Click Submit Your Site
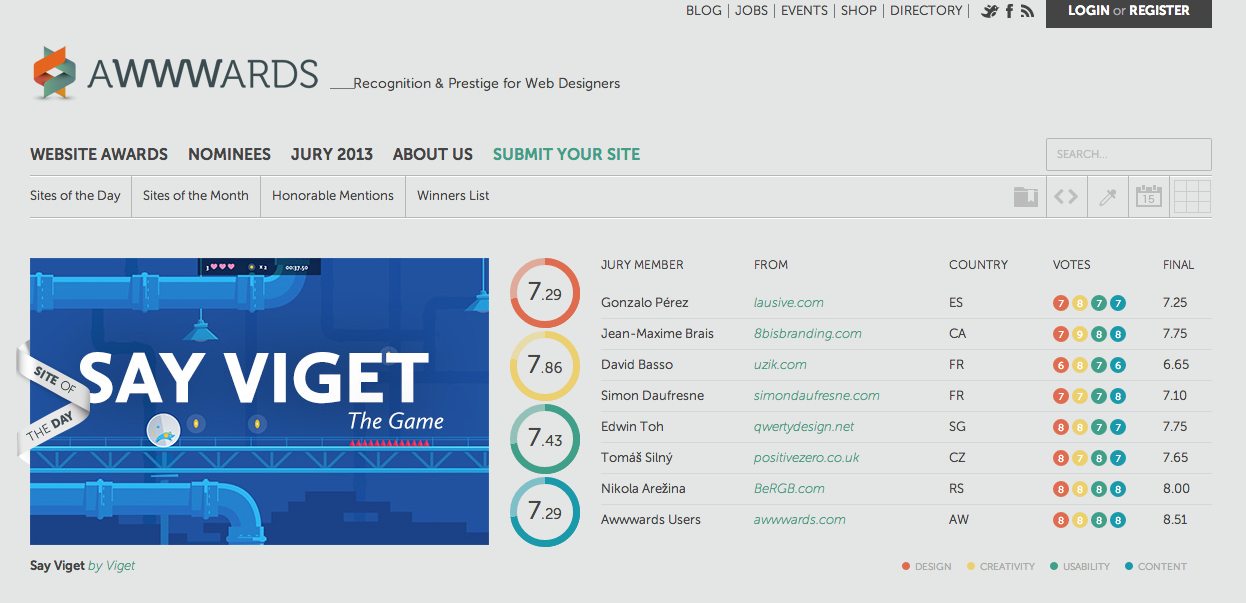This screenshot has height=603, width=1246. (x=566, y=154)
